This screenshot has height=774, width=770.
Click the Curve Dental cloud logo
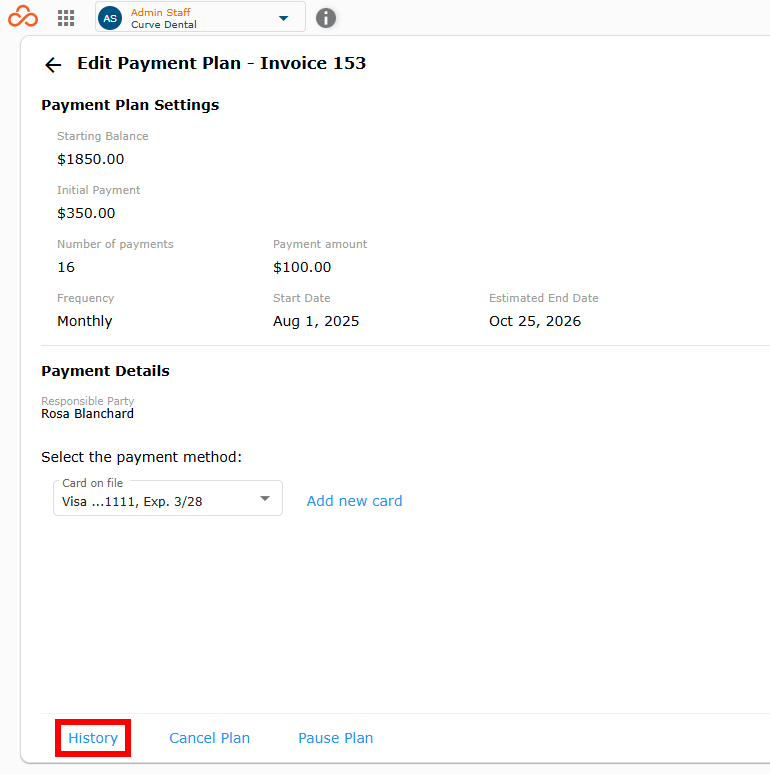[x=23, y=17]
